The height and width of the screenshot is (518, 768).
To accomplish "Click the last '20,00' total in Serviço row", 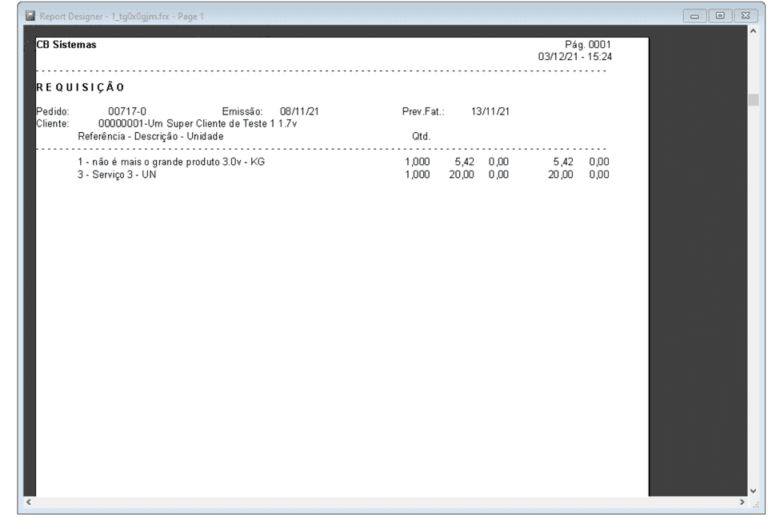I will (x=560, y=175).
